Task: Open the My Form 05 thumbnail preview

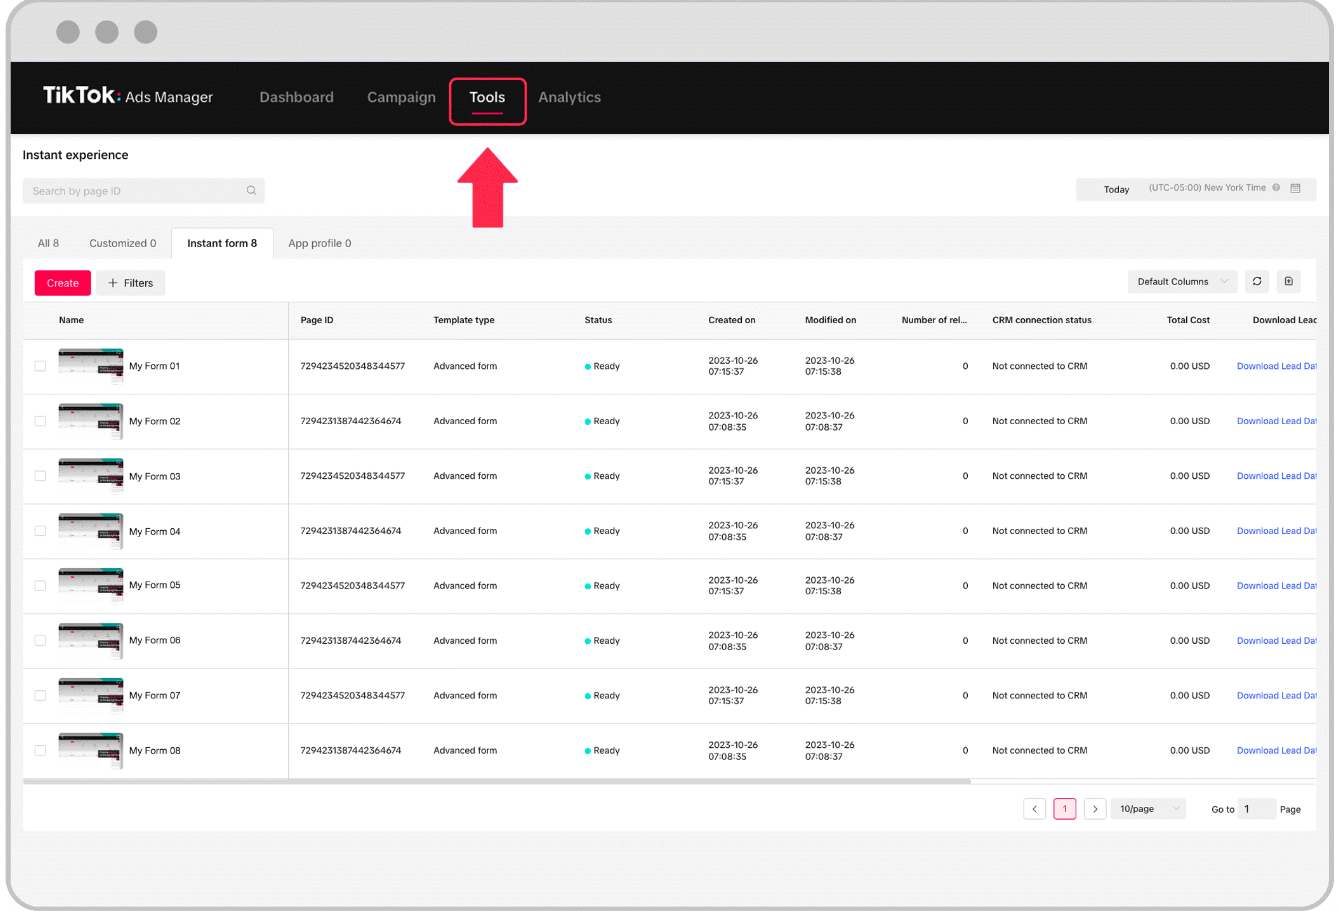Action: (91, 586)
